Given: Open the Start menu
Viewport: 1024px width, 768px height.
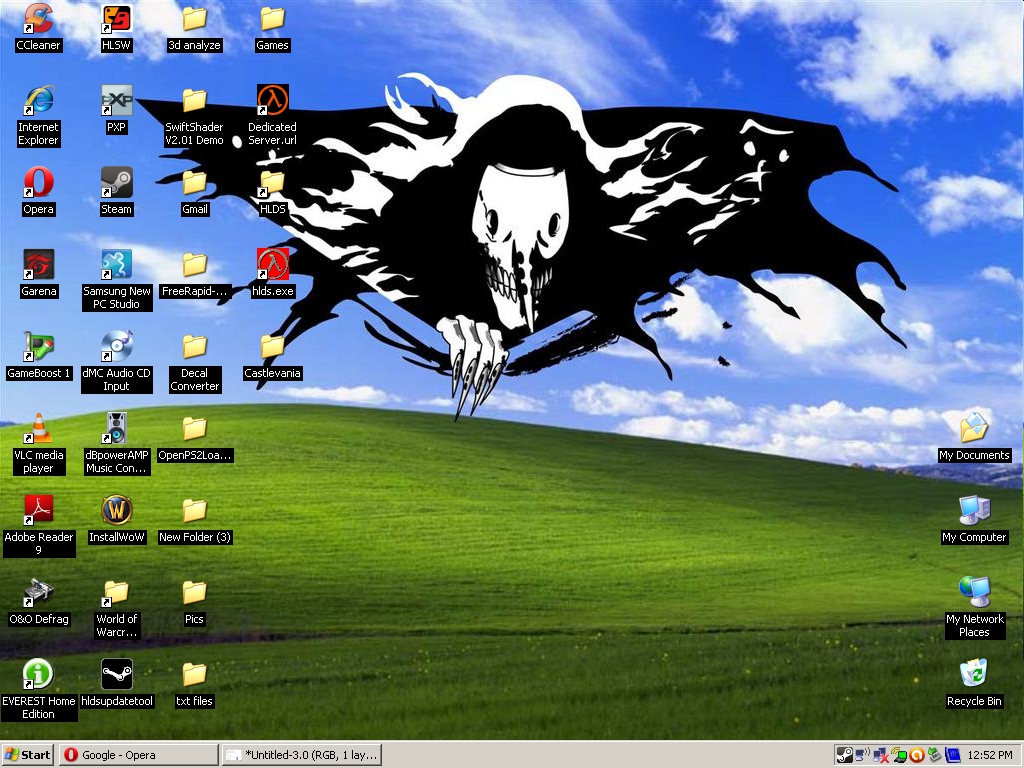Looking at the screenshot, I should [x=28, y=755].
